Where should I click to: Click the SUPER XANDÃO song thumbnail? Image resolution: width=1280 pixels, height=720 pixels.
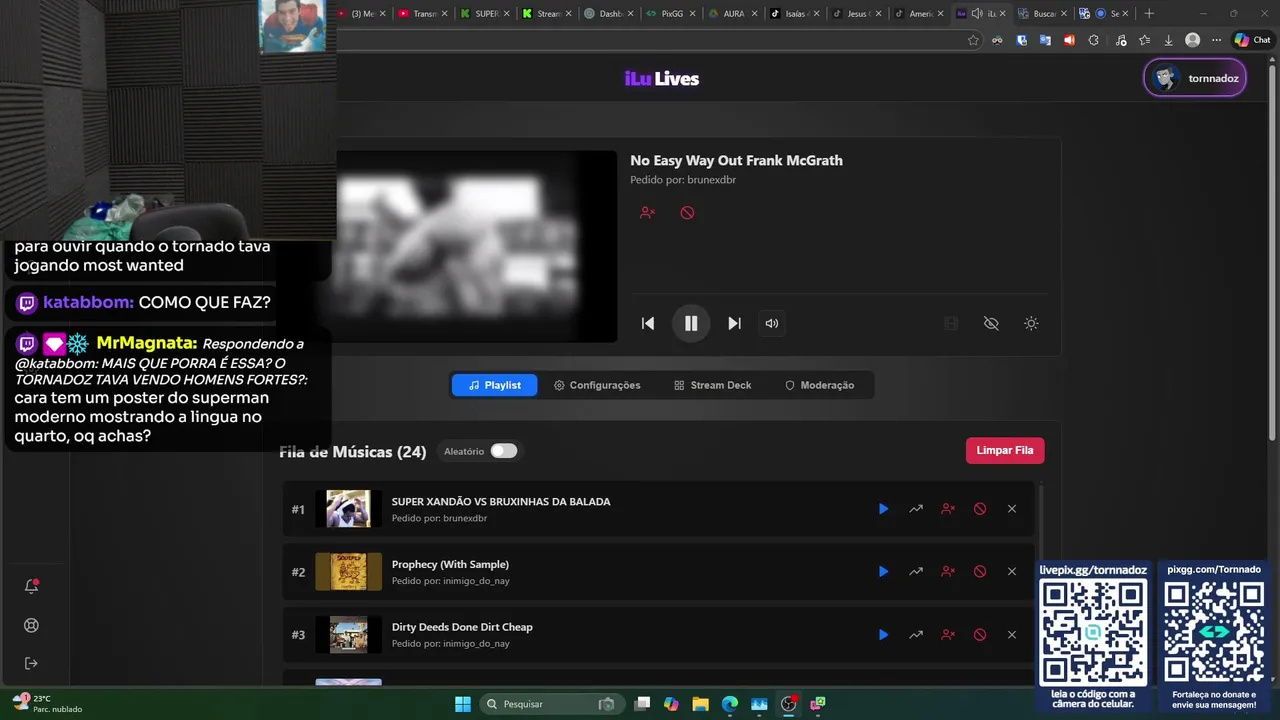348,509
